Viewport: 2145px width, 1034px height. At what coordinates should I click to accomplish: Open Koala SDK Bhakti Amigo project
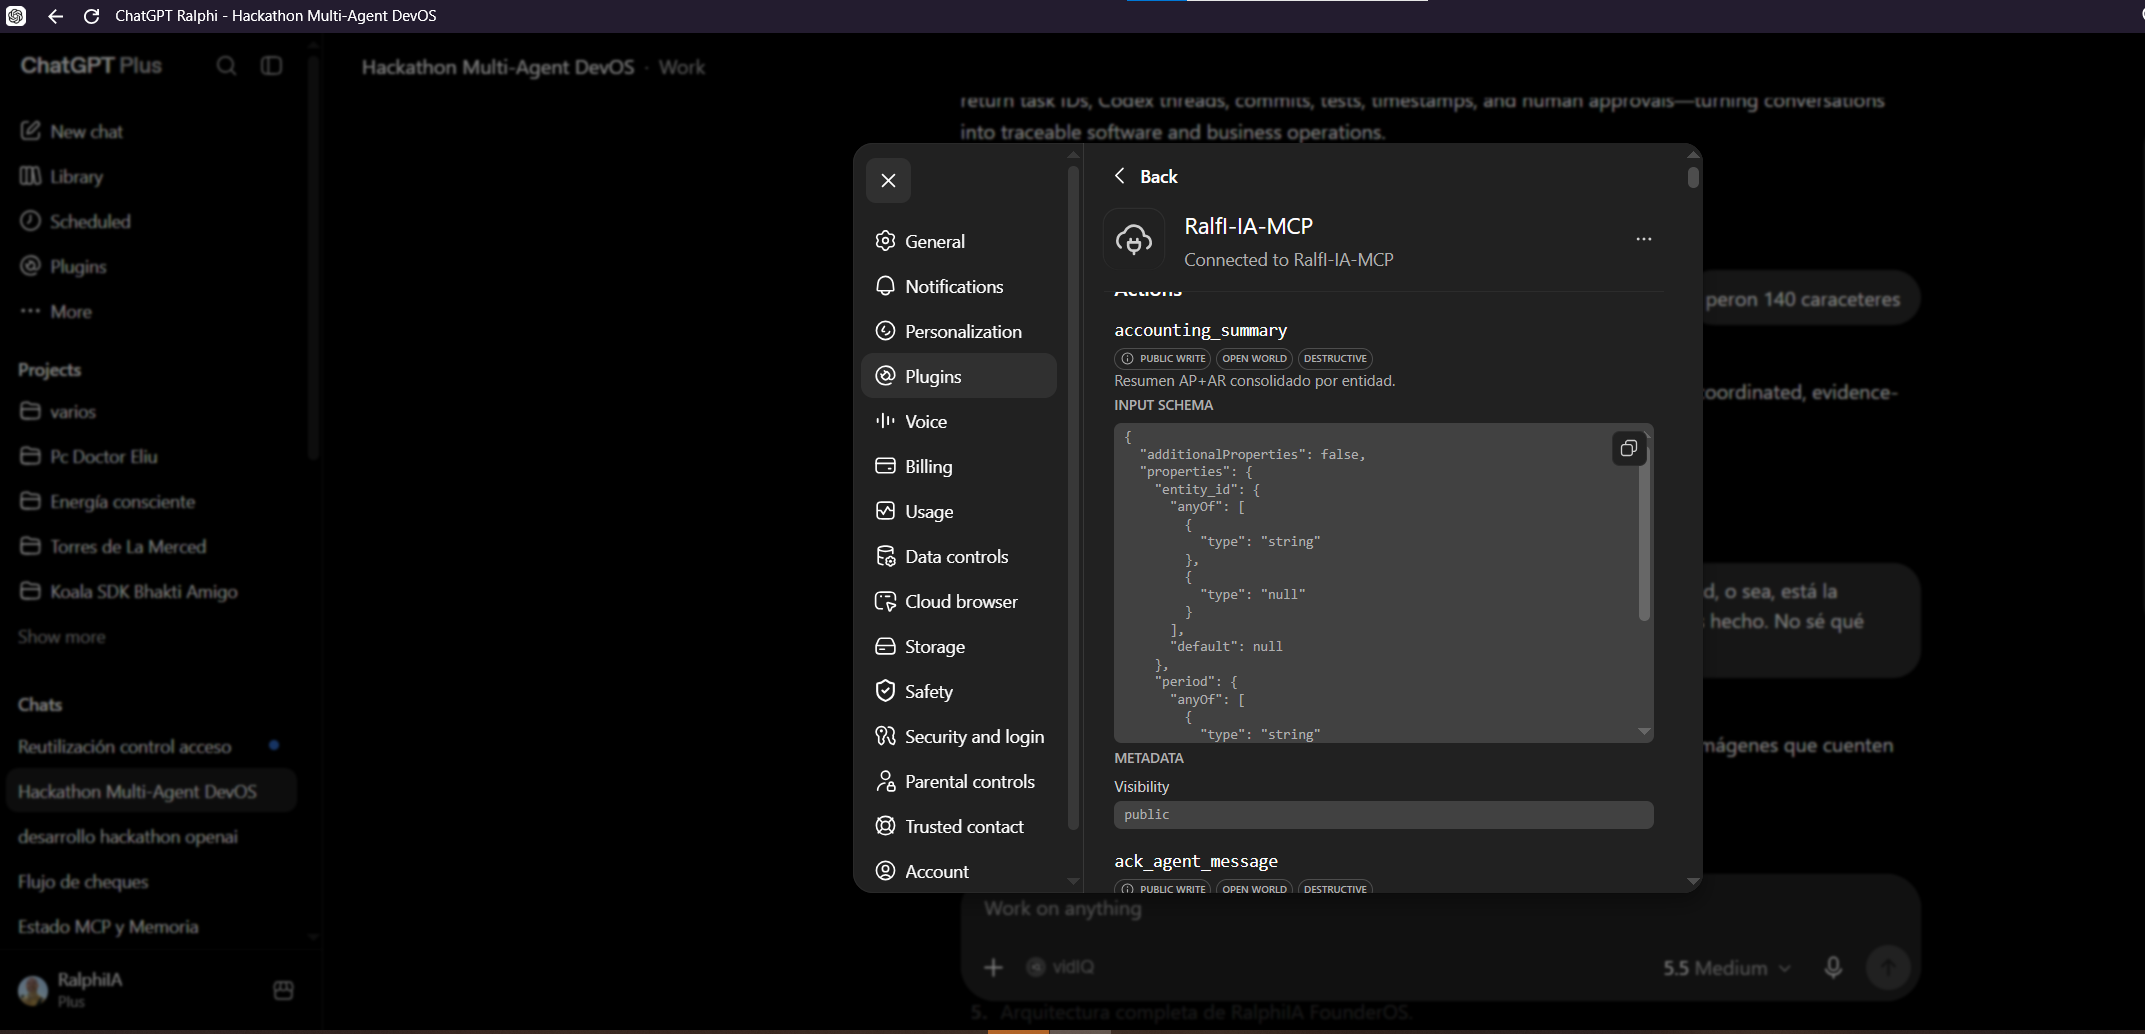pyautogui.click(x=150, y=591)
